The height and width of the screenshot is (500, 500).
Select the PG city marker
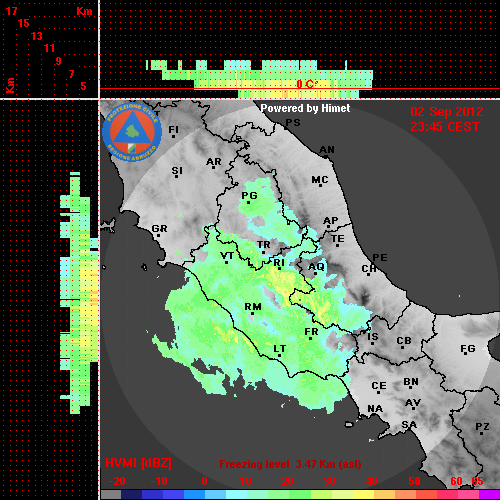(248, 202)
